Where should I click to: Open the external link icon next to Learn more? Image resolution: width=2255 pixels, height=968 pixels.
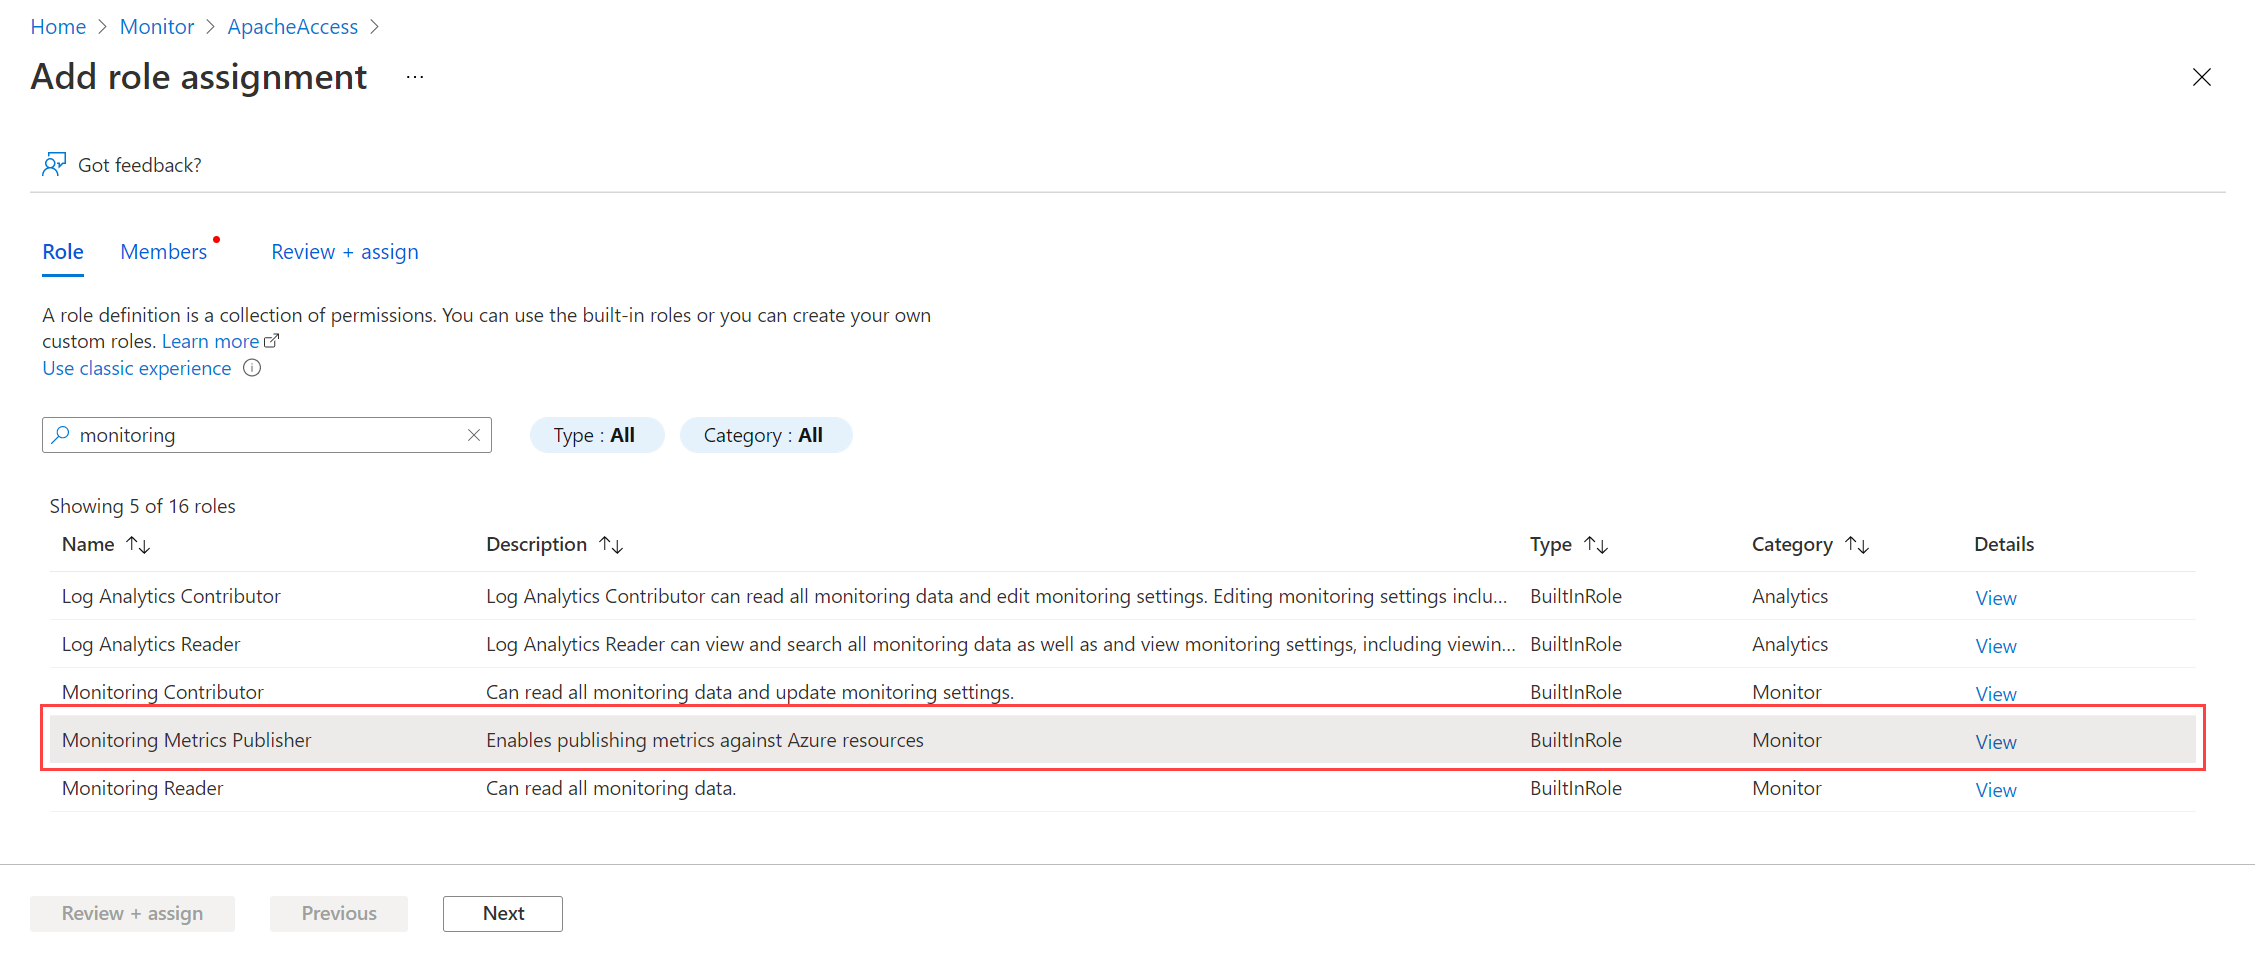[272, 340]
